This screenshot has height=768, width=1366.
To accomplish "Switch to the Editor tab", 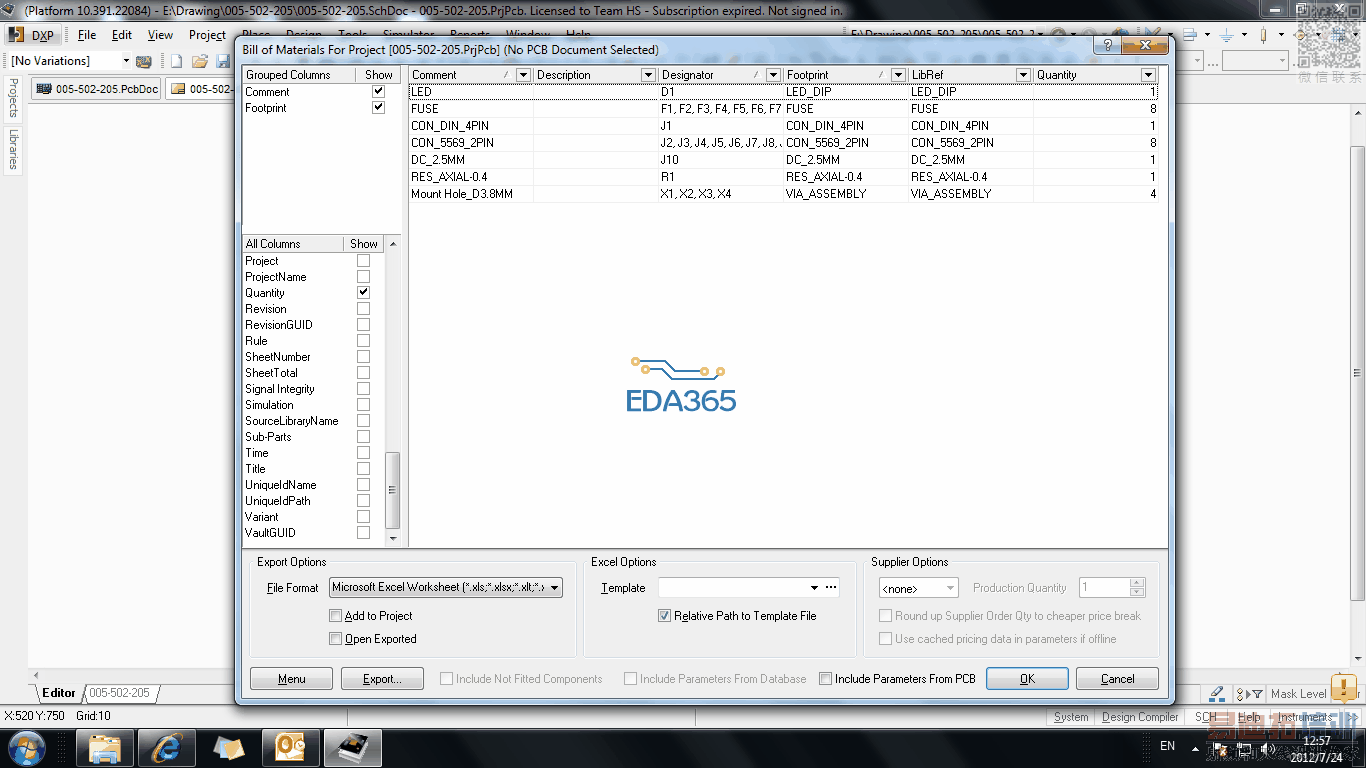I will coord(58,693).
